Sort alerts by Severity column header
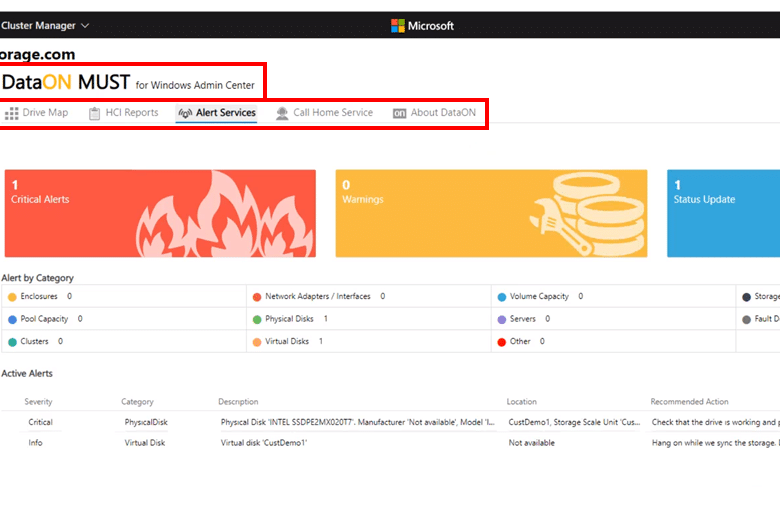This screenshot has height=514, width=780. (38, 402)
